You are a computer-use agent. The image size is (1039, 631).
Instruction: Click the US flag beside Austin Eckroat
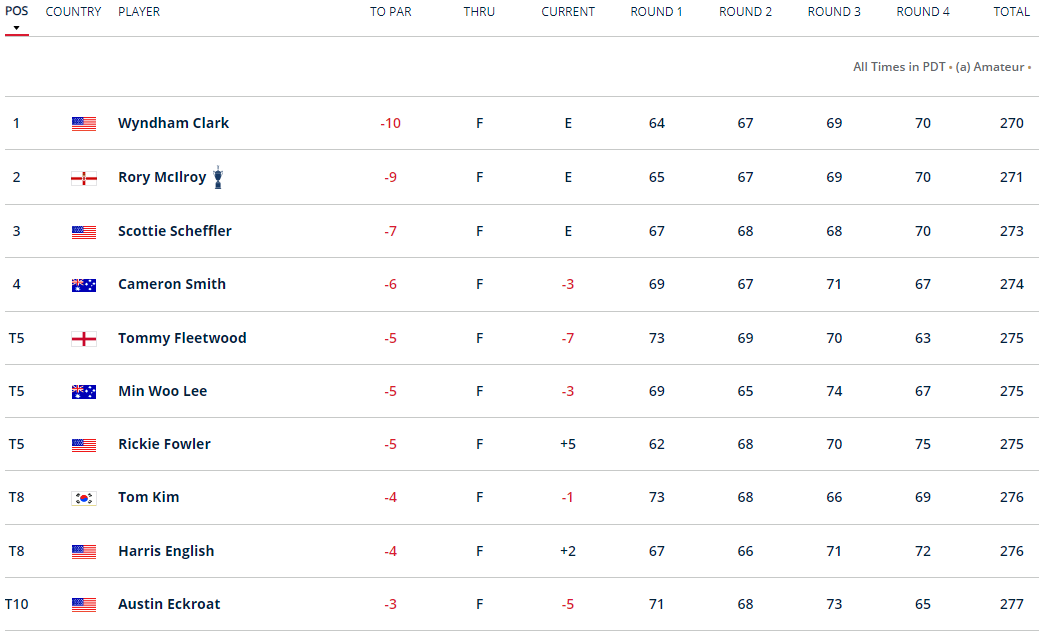[84, 605]
